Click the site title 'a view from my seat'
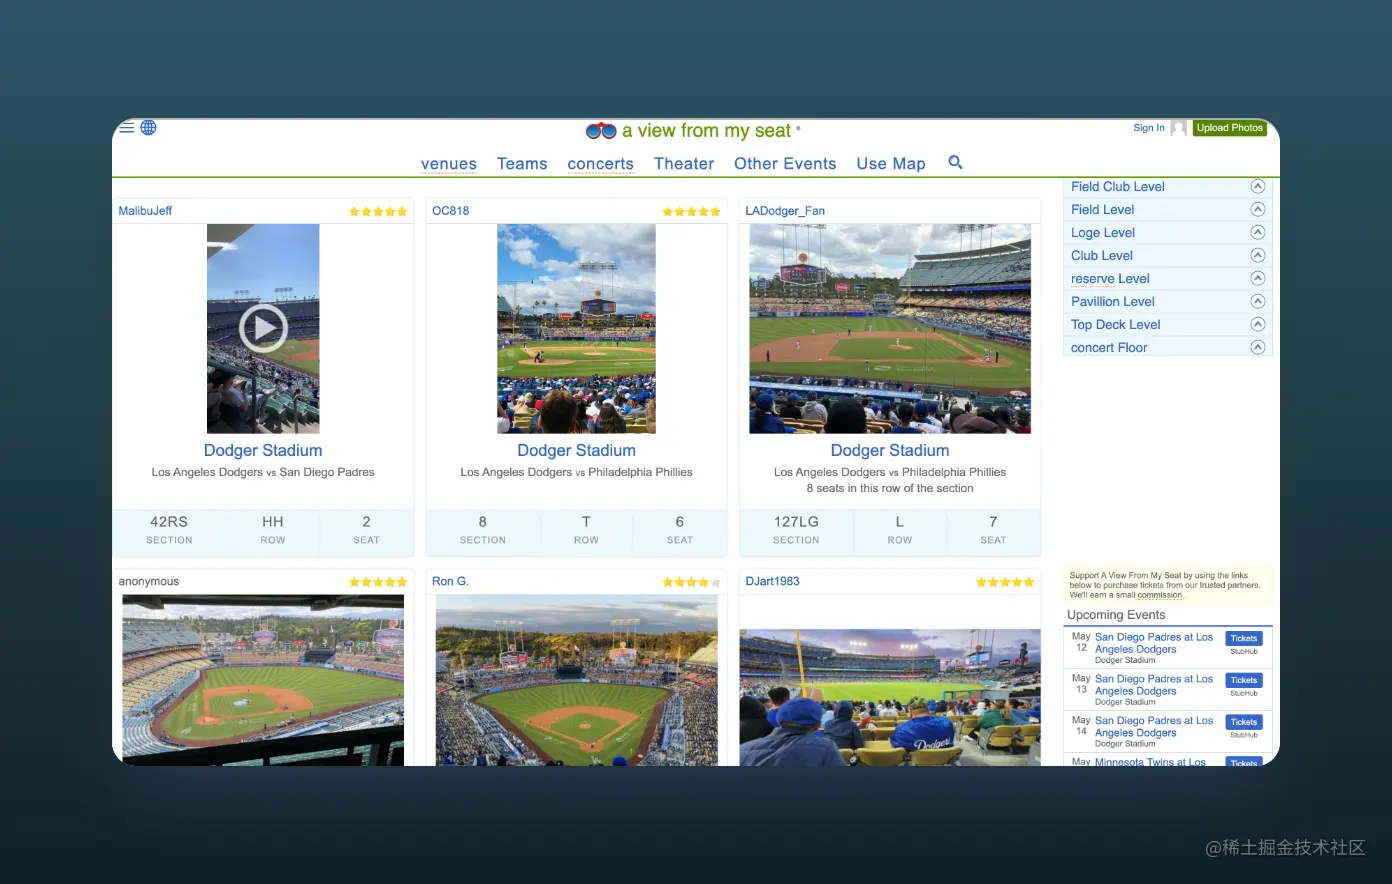 [706, 131]
